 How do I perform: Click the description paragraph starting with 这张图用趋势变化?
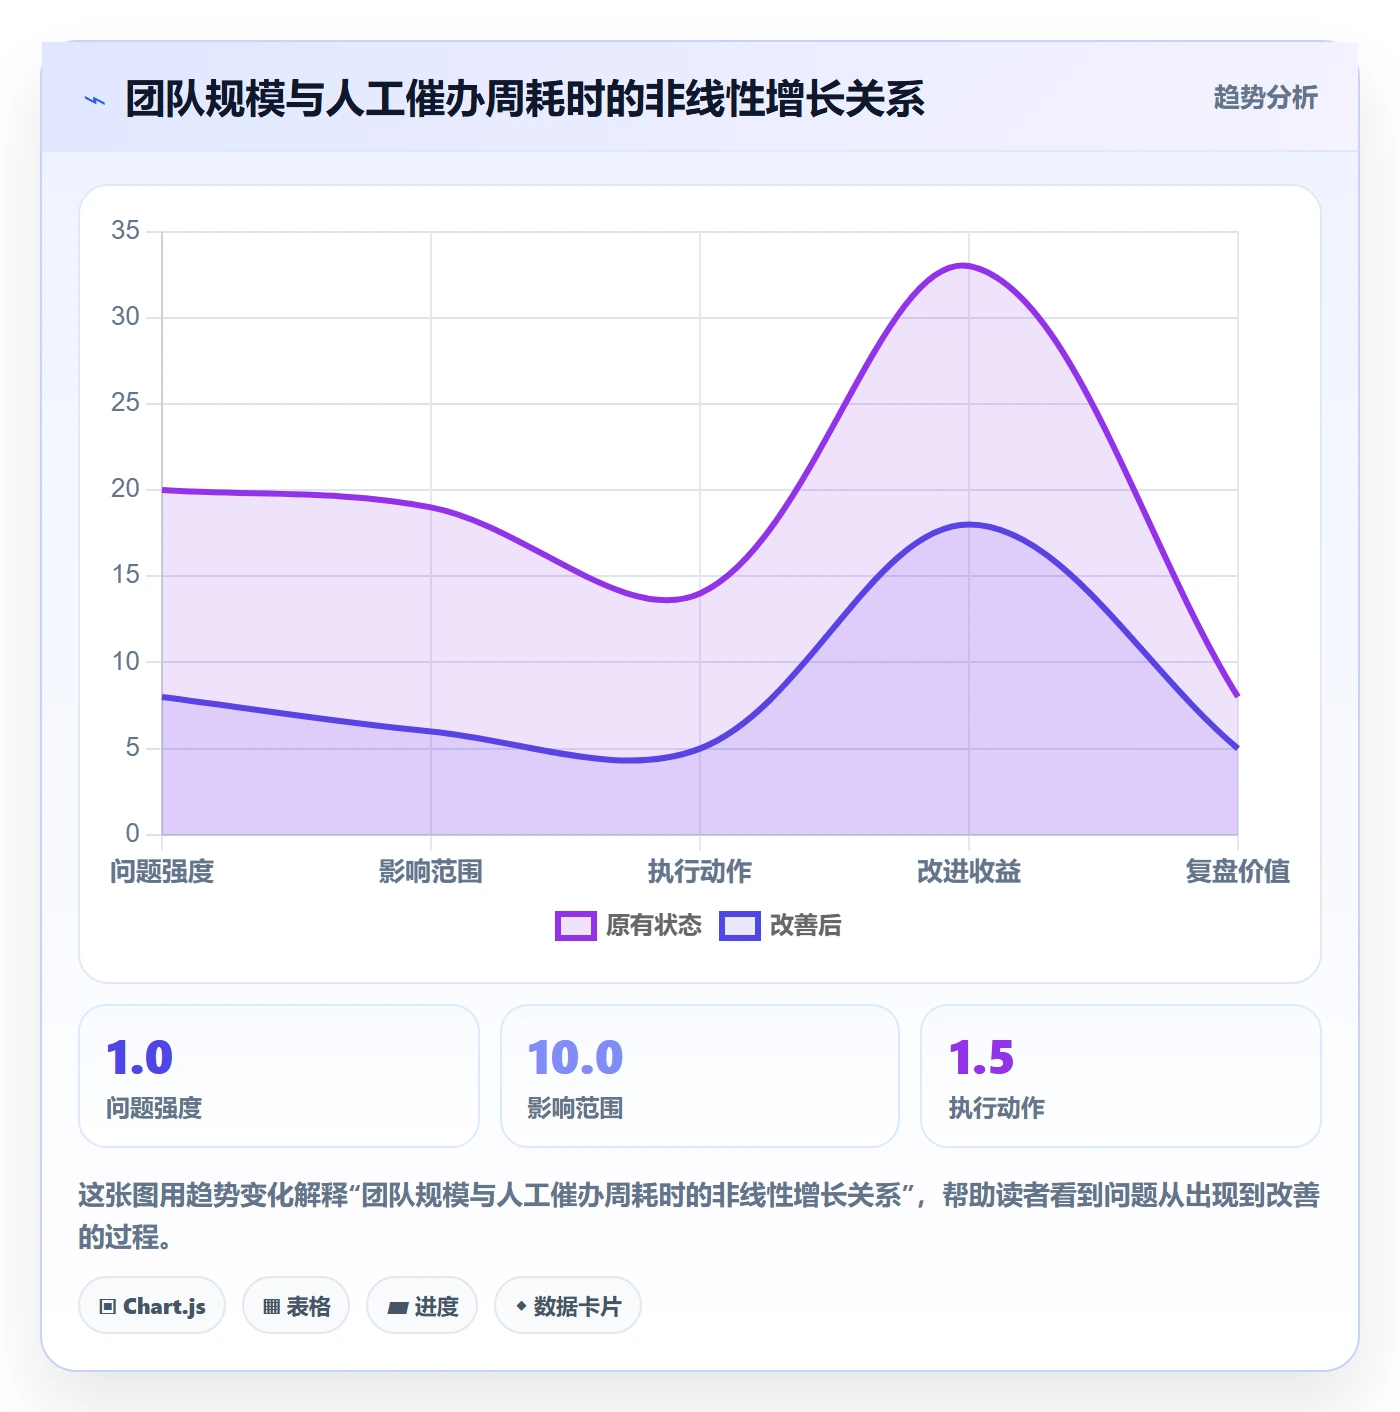[700, 1216]
